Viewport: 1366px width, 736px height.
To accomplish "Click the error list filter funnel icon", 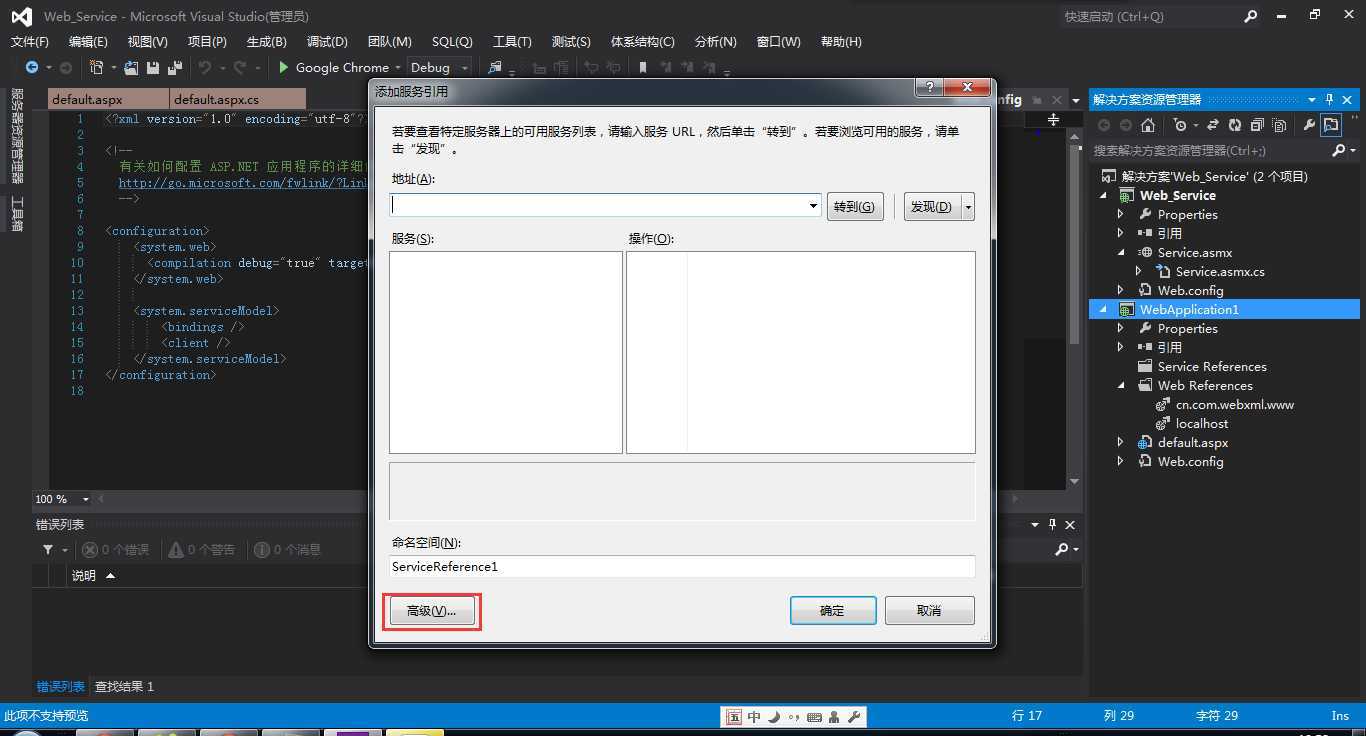I will 48,549.
